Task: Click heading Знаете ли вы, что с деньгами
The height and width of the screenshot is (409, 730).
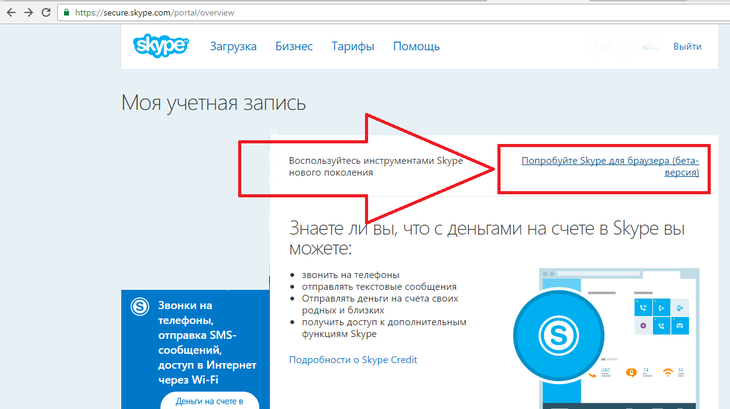Action: click(487, 238)
